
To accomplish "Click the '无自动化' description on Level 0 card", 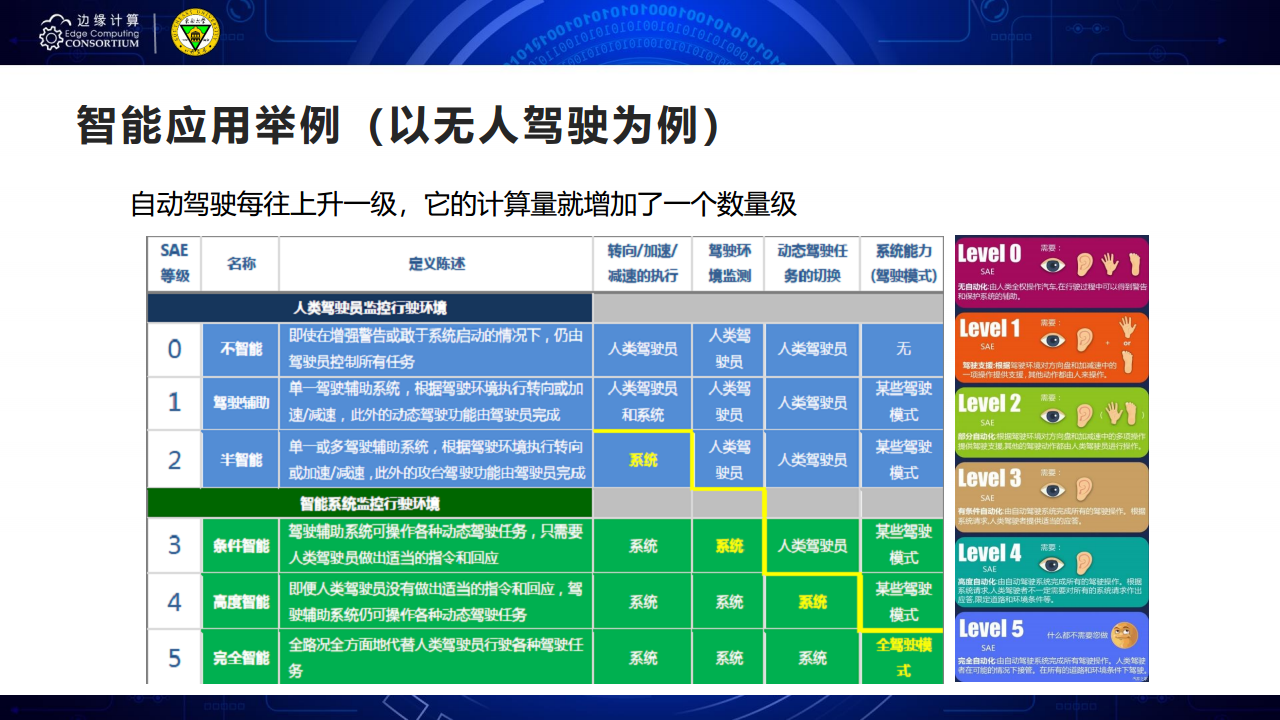I will point(1050,291).
